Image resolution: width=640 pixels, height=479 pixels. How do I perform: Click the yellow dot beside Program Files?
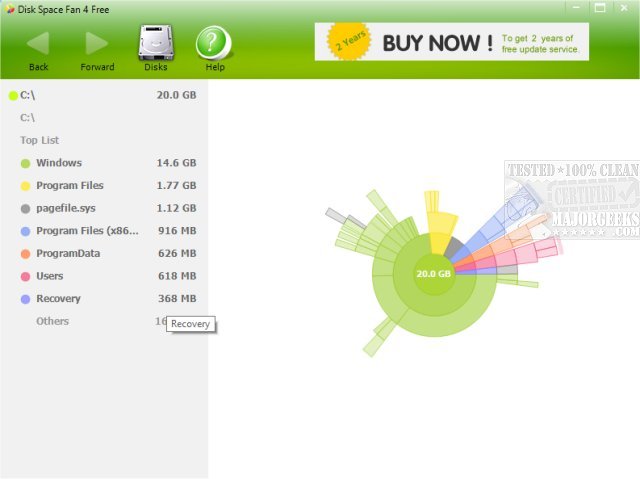pyautogui.click(x=25, y=186)
